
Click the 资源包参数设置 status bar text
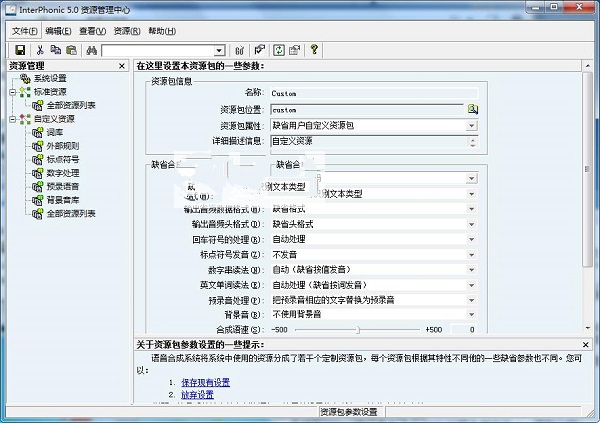coord(349,412)
